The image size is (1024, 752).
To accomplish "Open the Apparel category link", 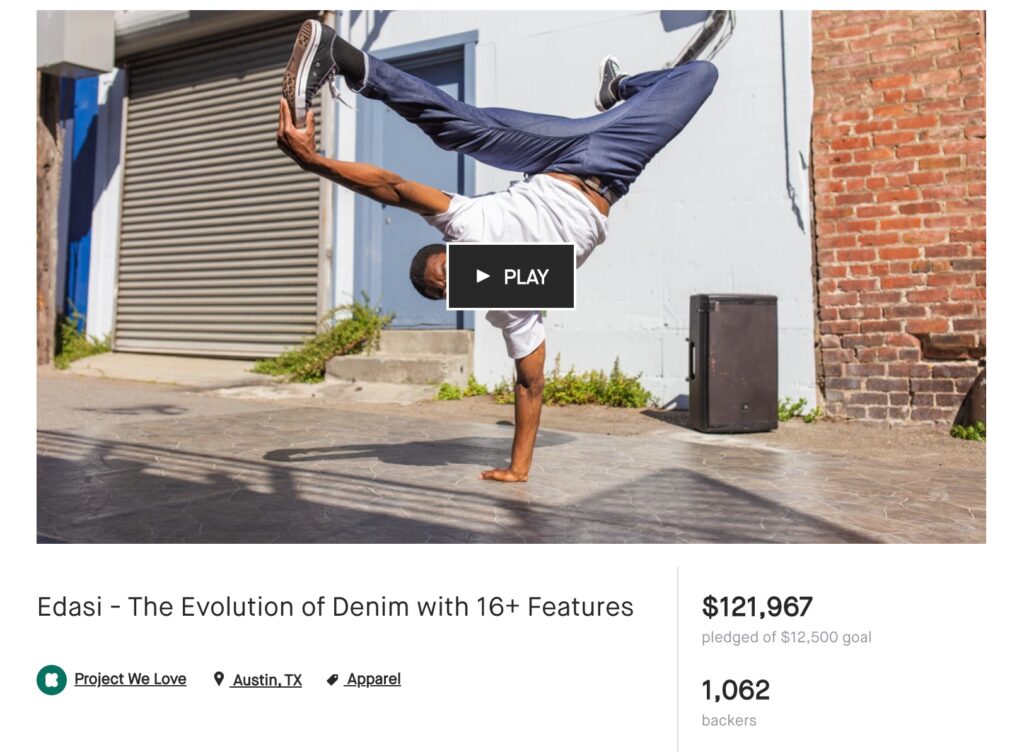I will click(x=373, y=679).
